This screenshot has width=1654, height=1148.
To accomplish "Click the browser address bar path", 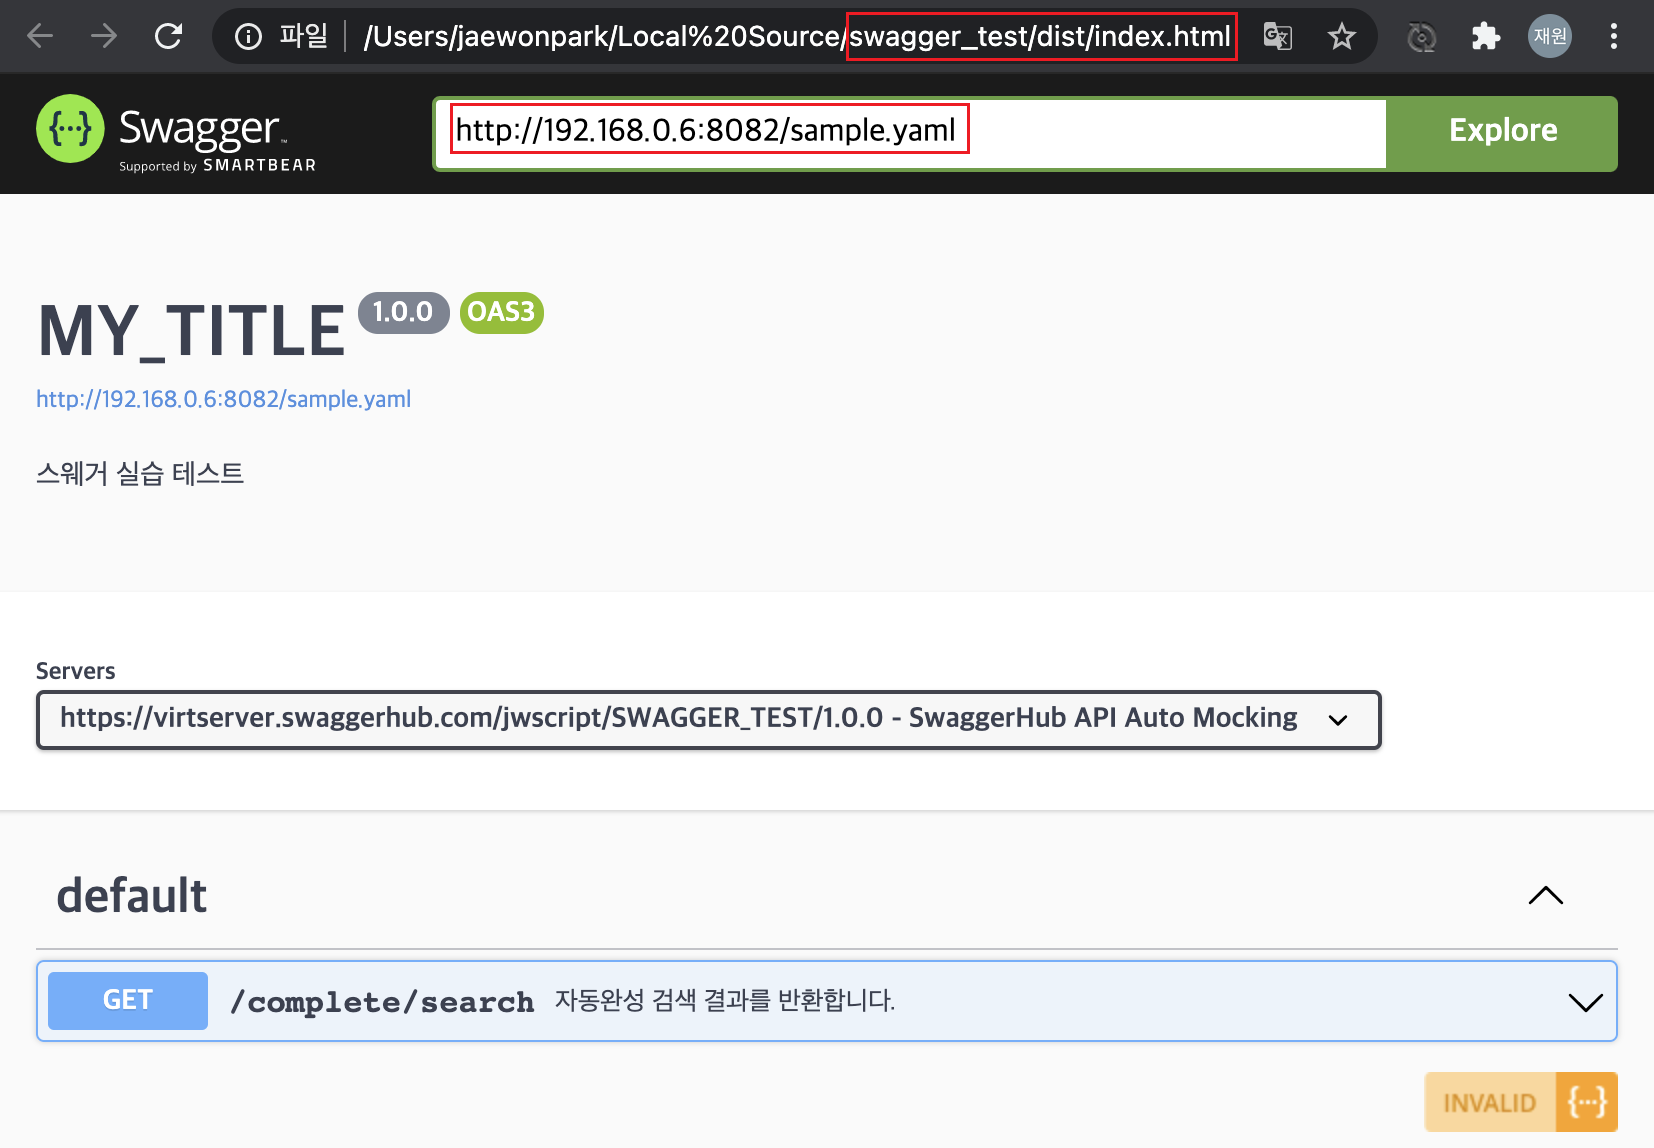I will pos(796,37).
